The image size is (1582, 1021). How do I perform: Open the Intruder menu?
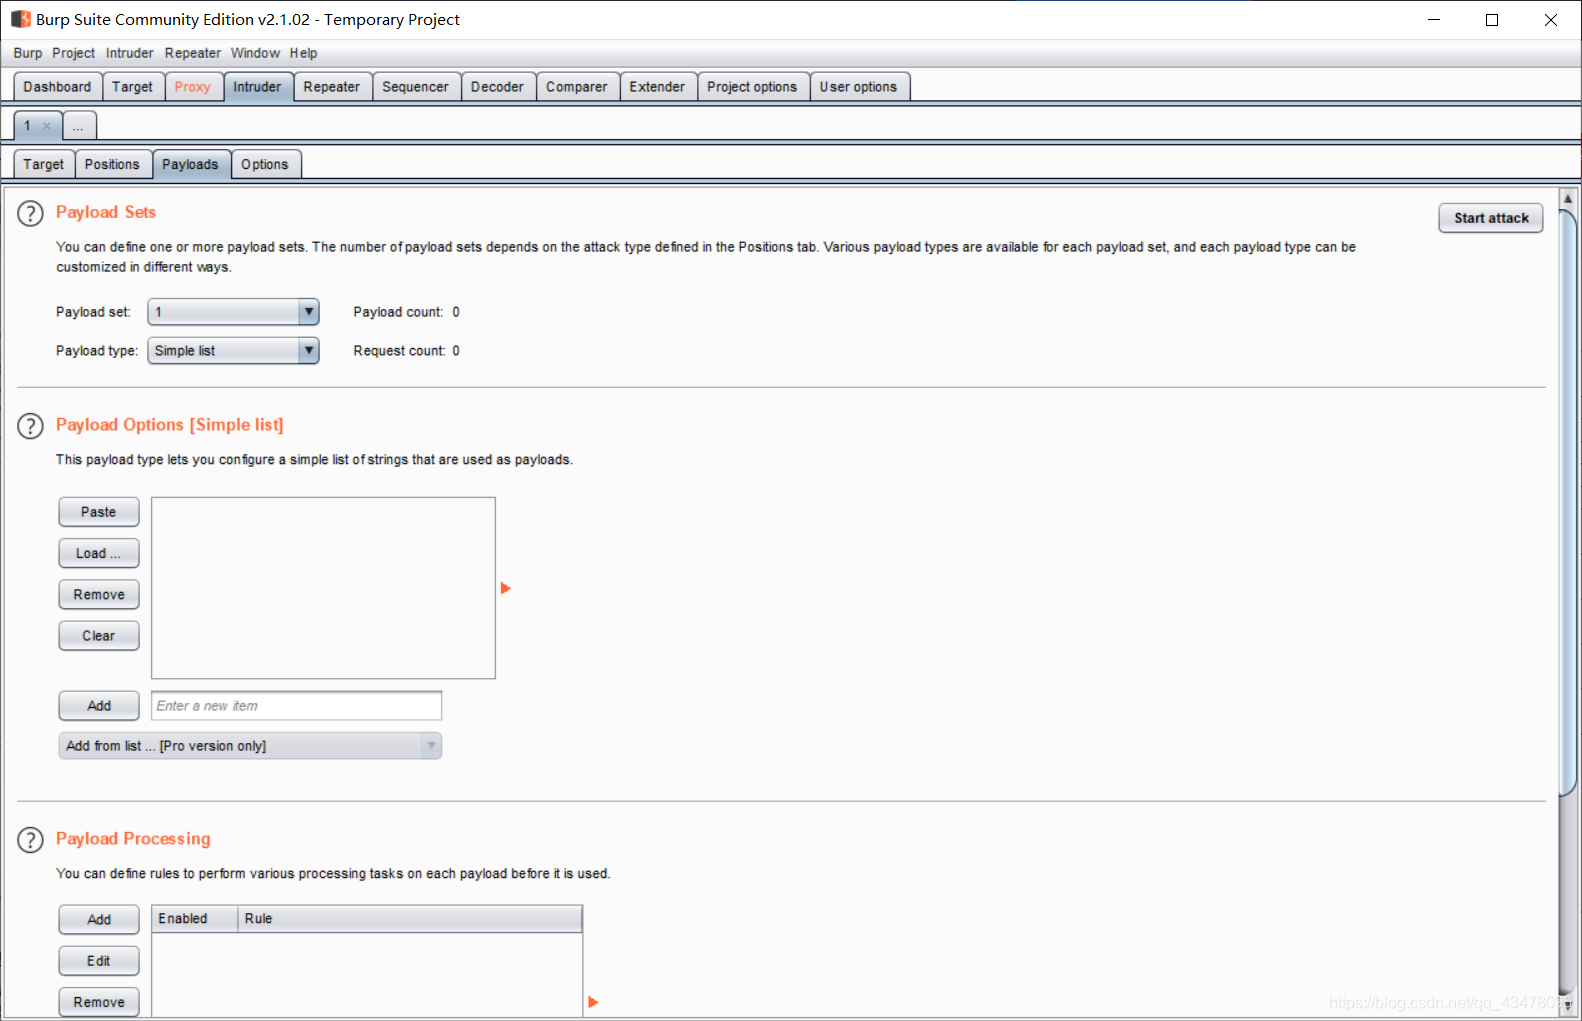pos(130,53)
